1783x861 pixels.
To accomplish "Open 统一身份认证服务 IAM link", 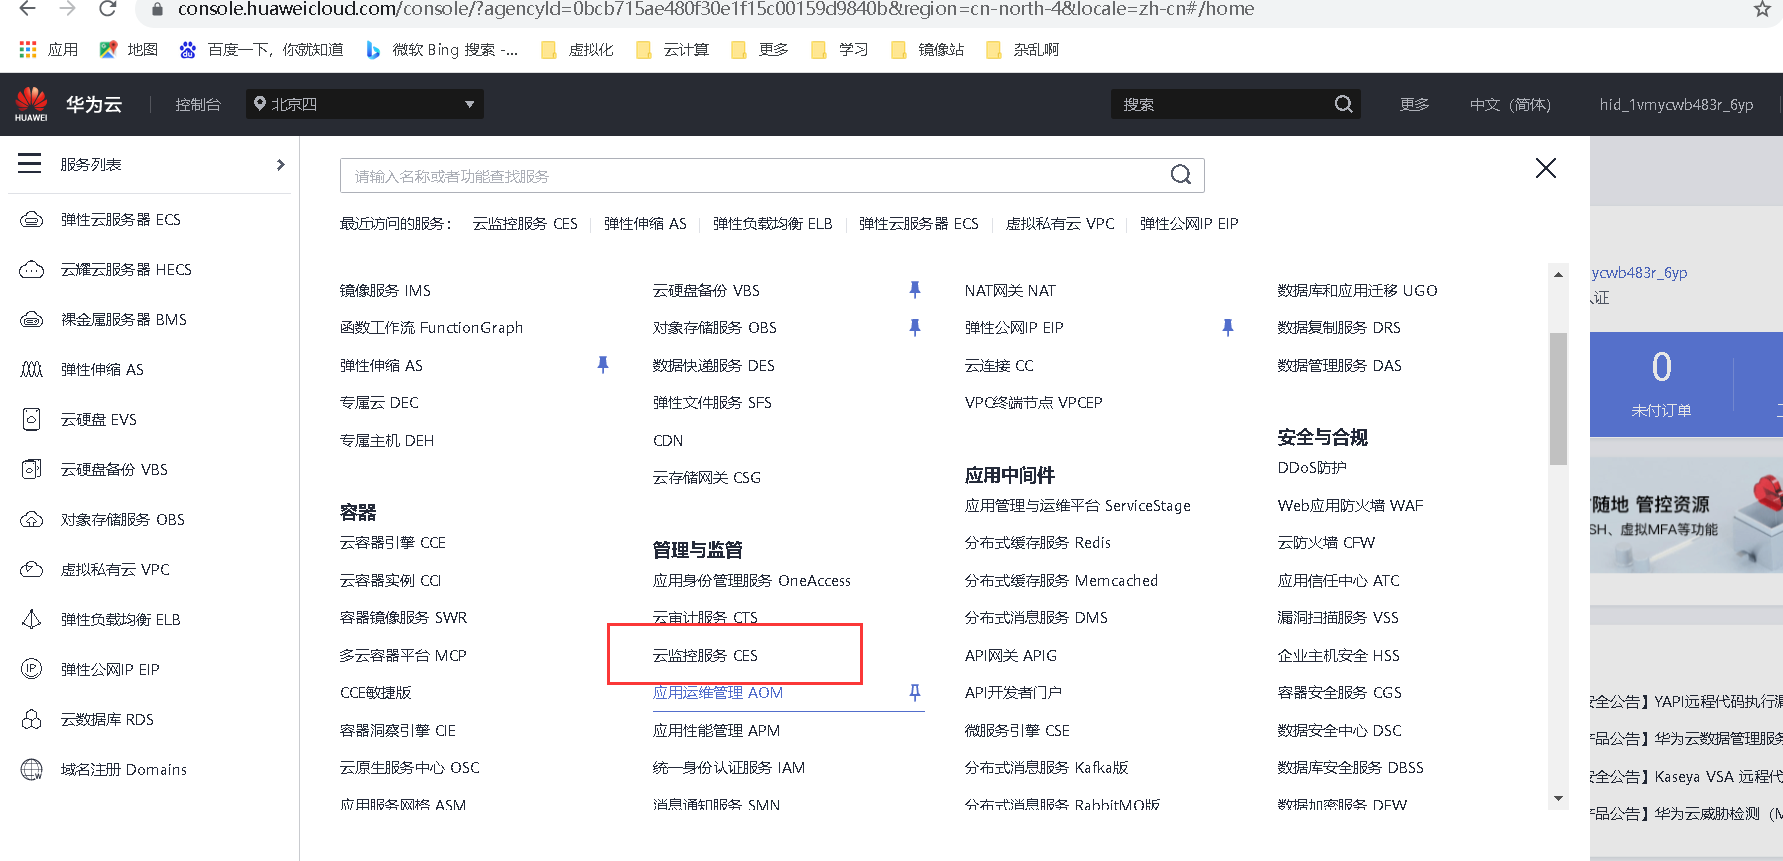I will coord(729,767).
